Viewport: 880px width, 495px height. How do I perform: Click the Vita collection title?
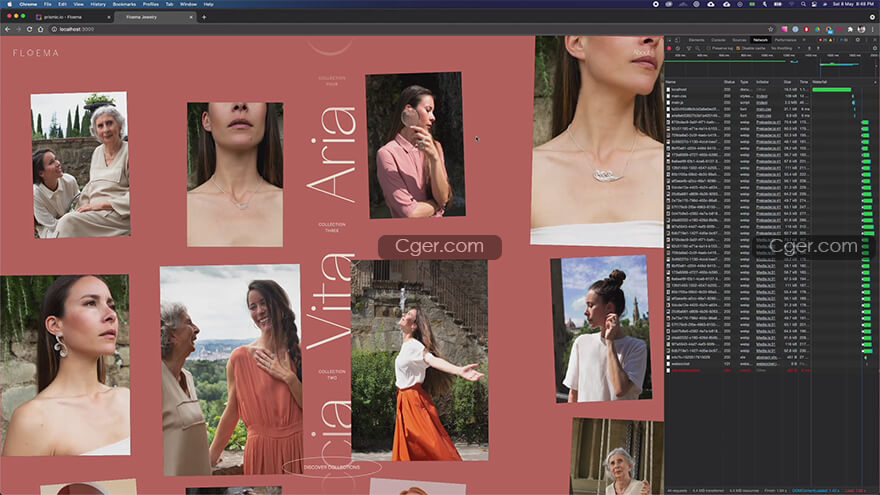pos(332,301)
